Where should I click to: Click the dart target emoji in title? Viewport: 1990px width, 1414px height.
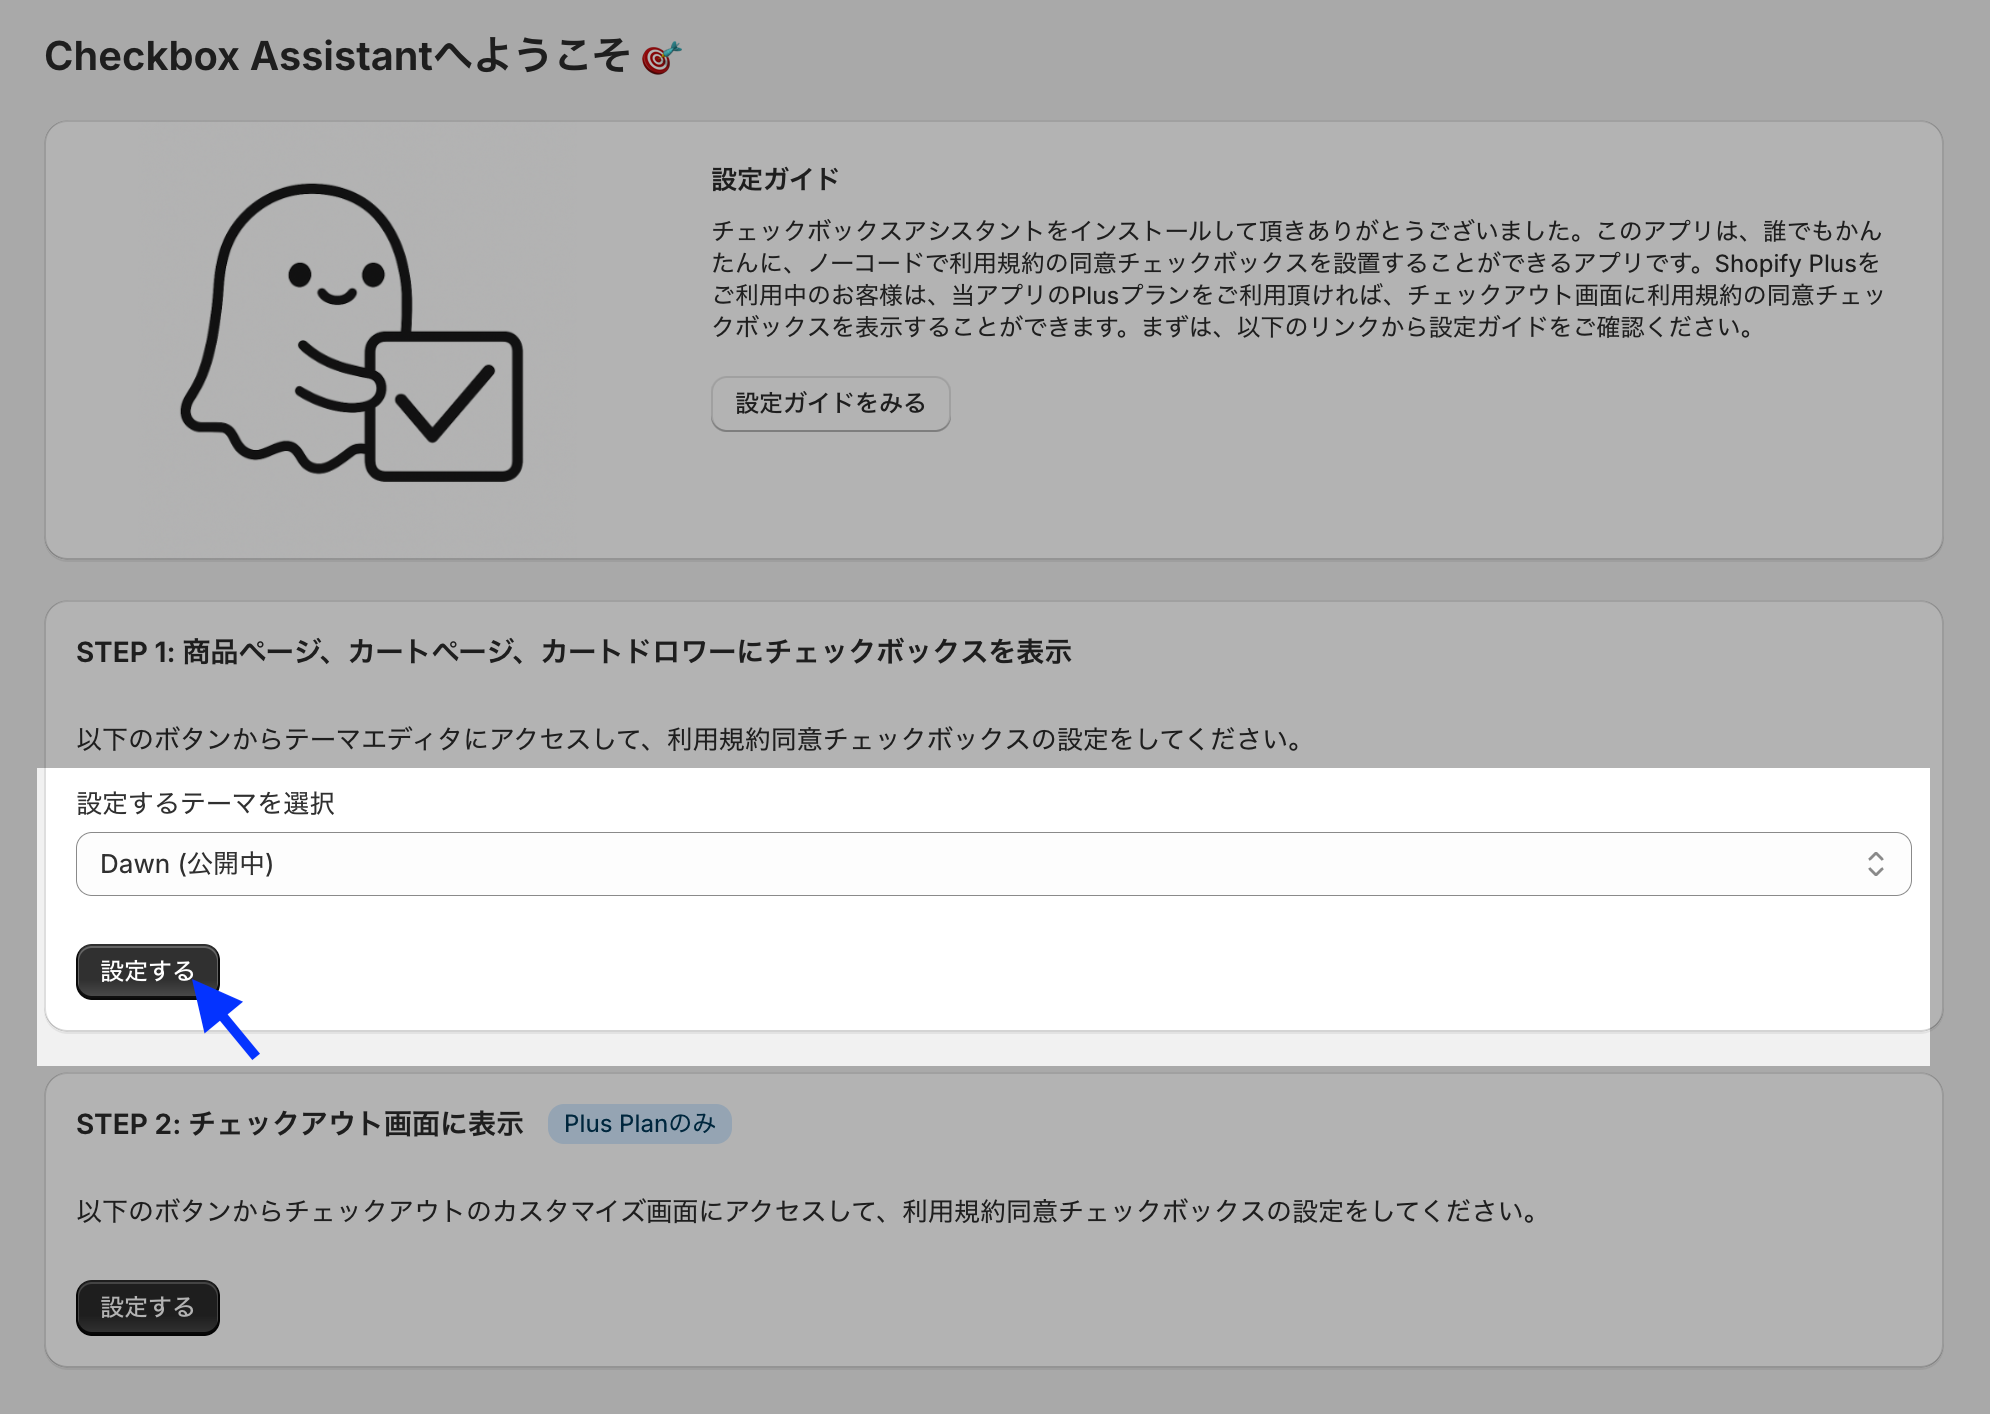pyautogui.click(x=661, y=58)
